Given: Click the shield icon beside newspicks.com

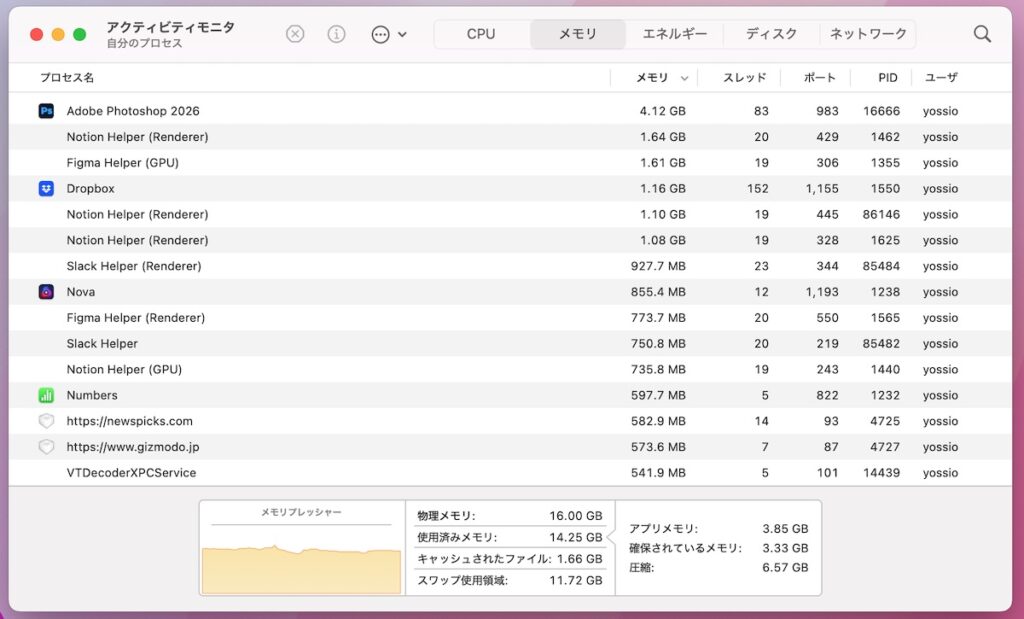Looking at the screenshot, I should [x=46, y=421].
